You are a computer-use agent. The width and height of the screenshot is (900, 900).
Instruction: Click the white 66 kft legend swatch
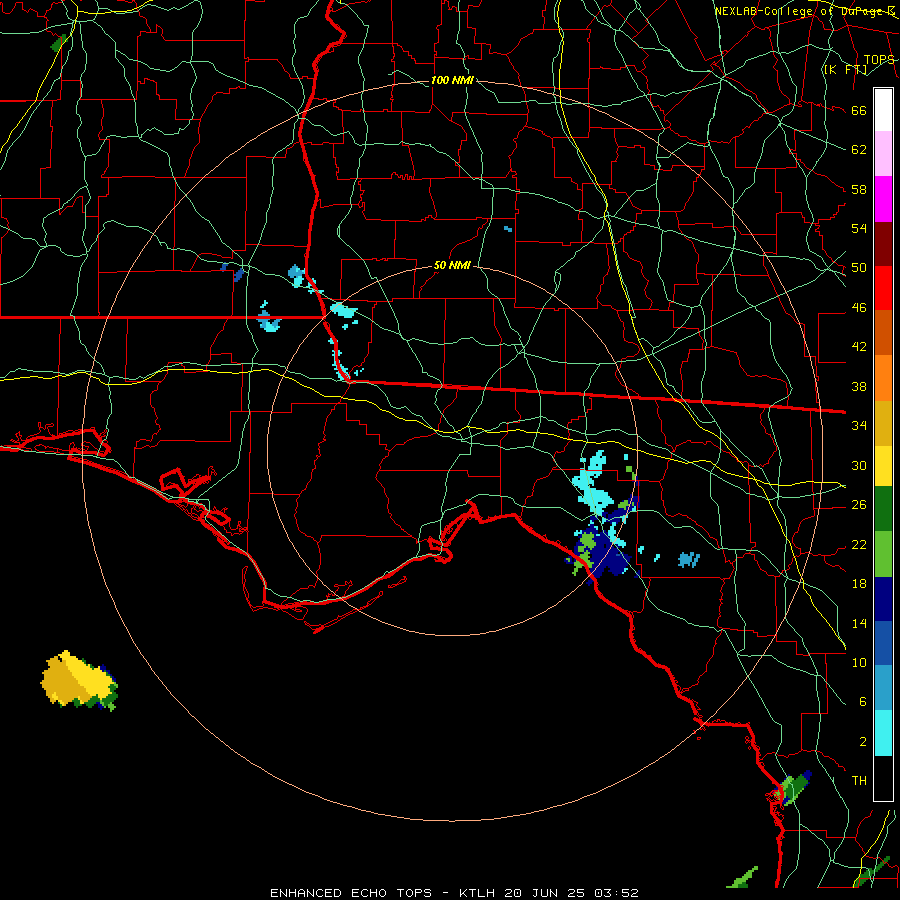coord(883,110)
